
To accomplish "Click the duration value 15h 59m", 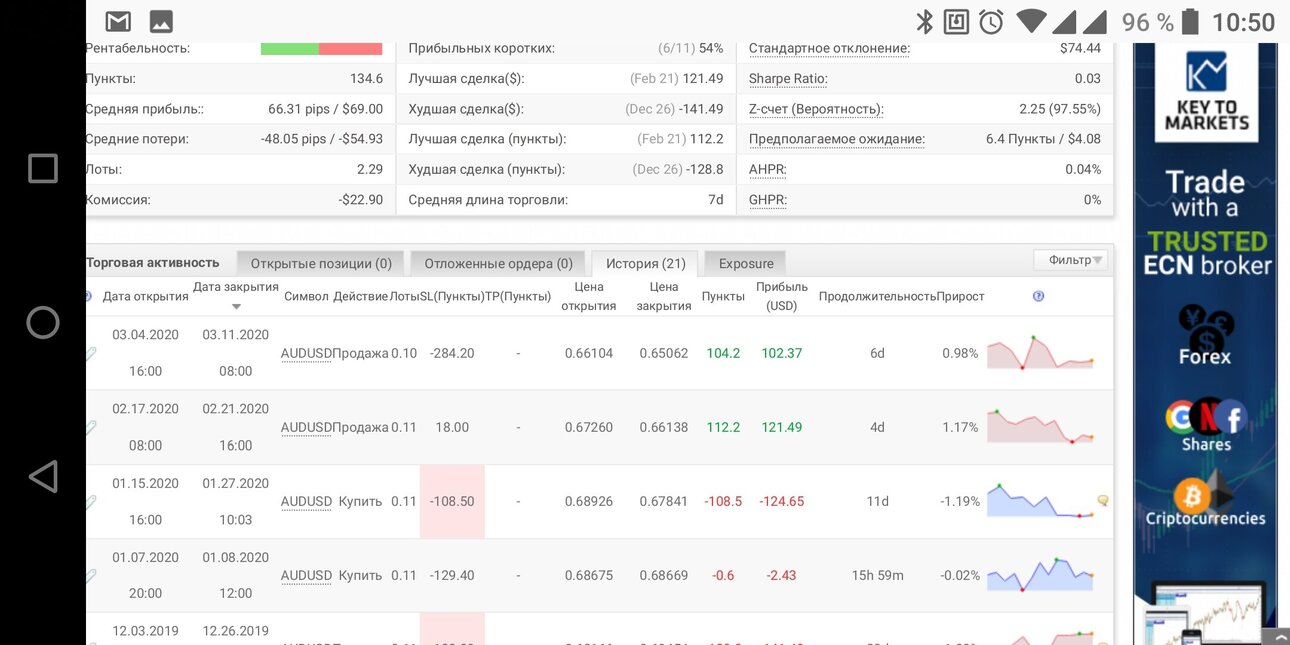I will [877, 575].
